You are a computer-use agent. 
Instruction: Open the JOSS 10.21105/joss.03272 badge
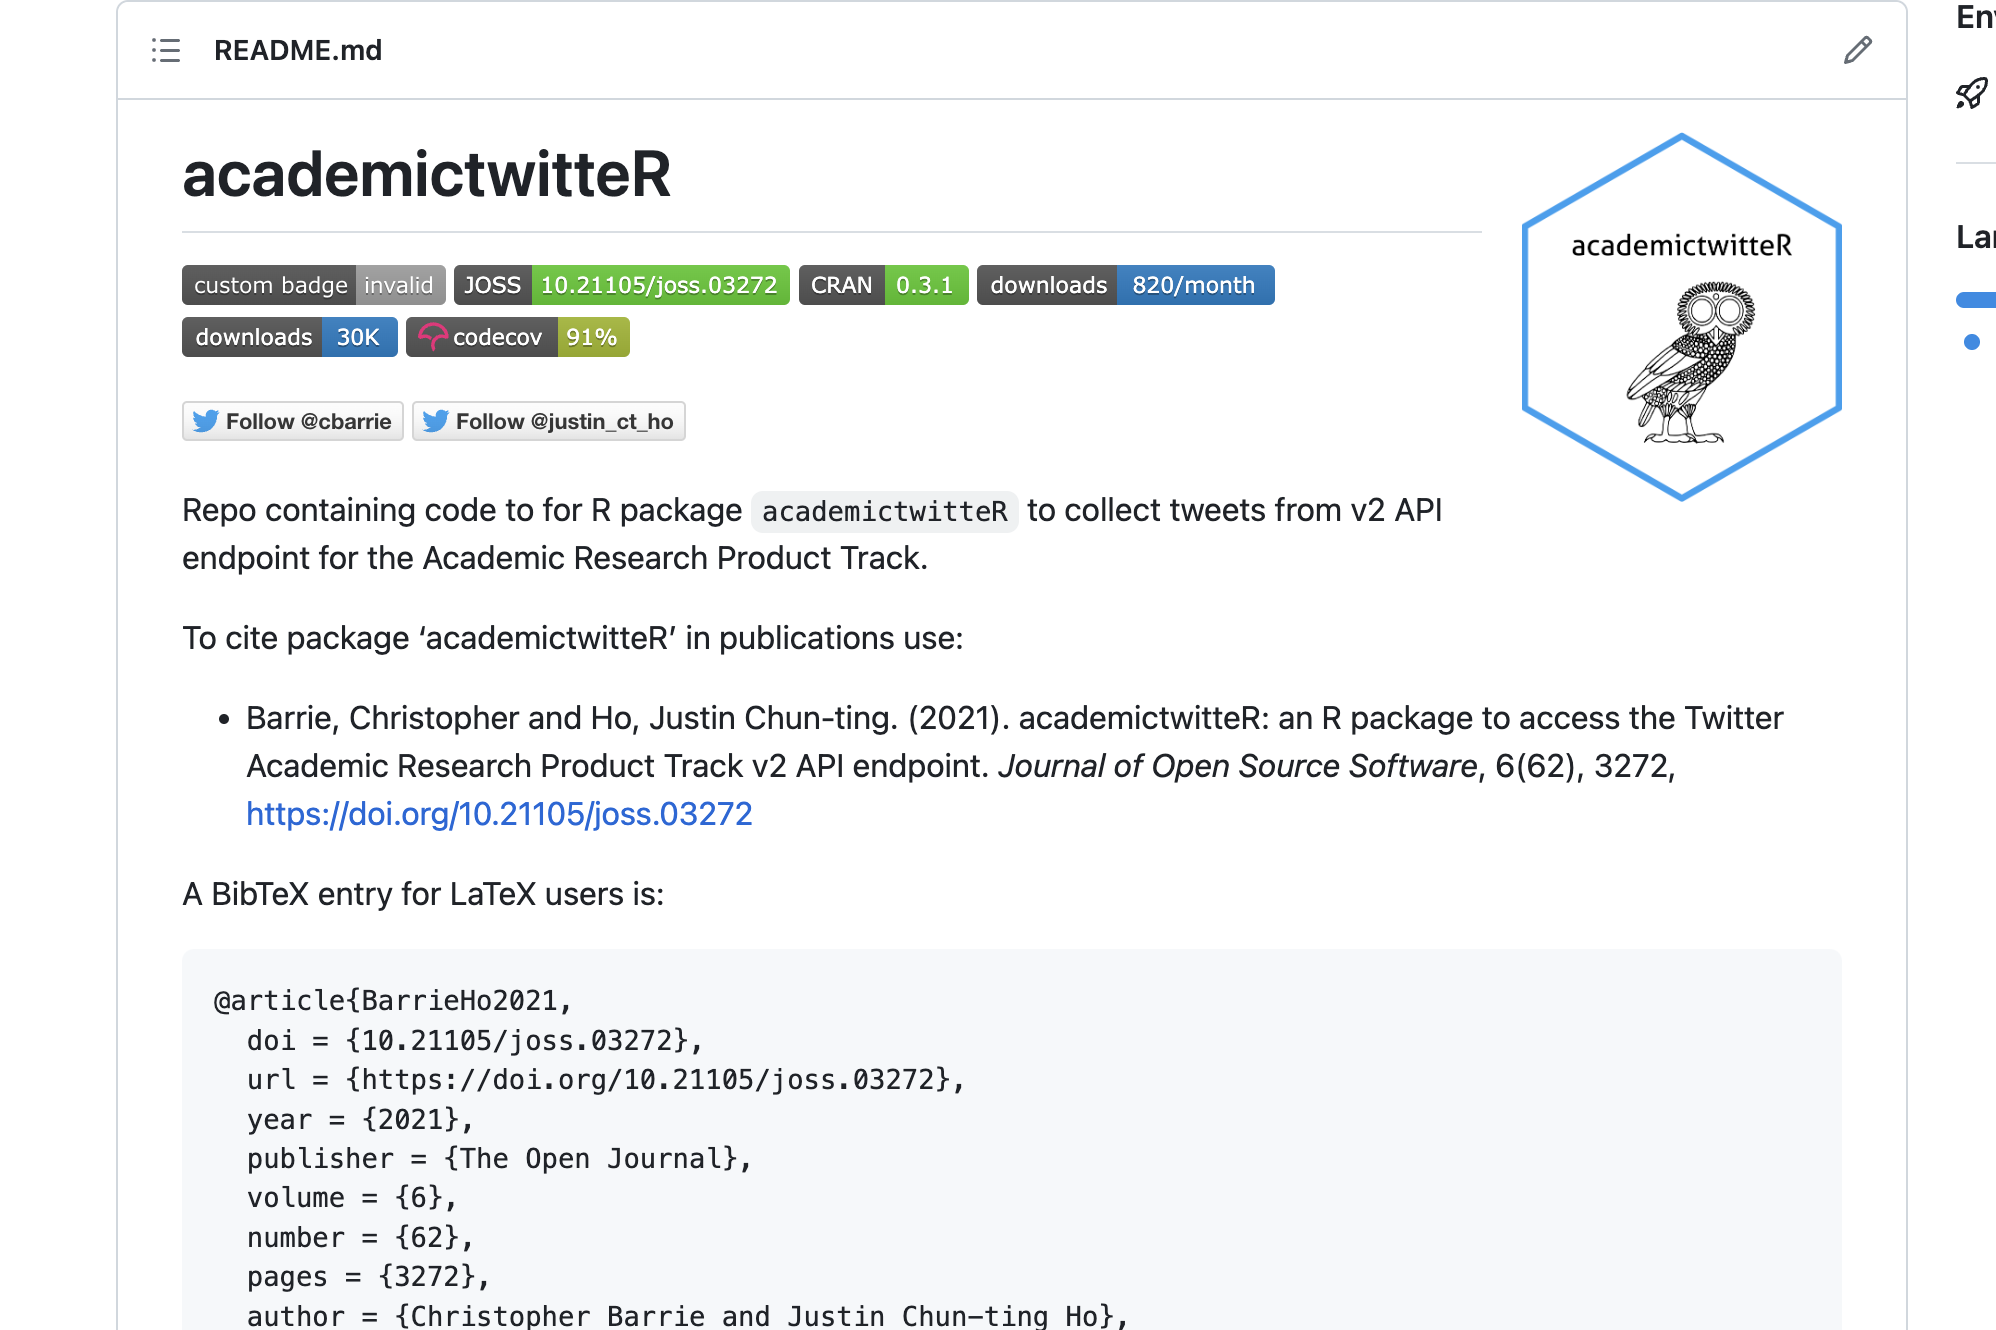(622, 285)
